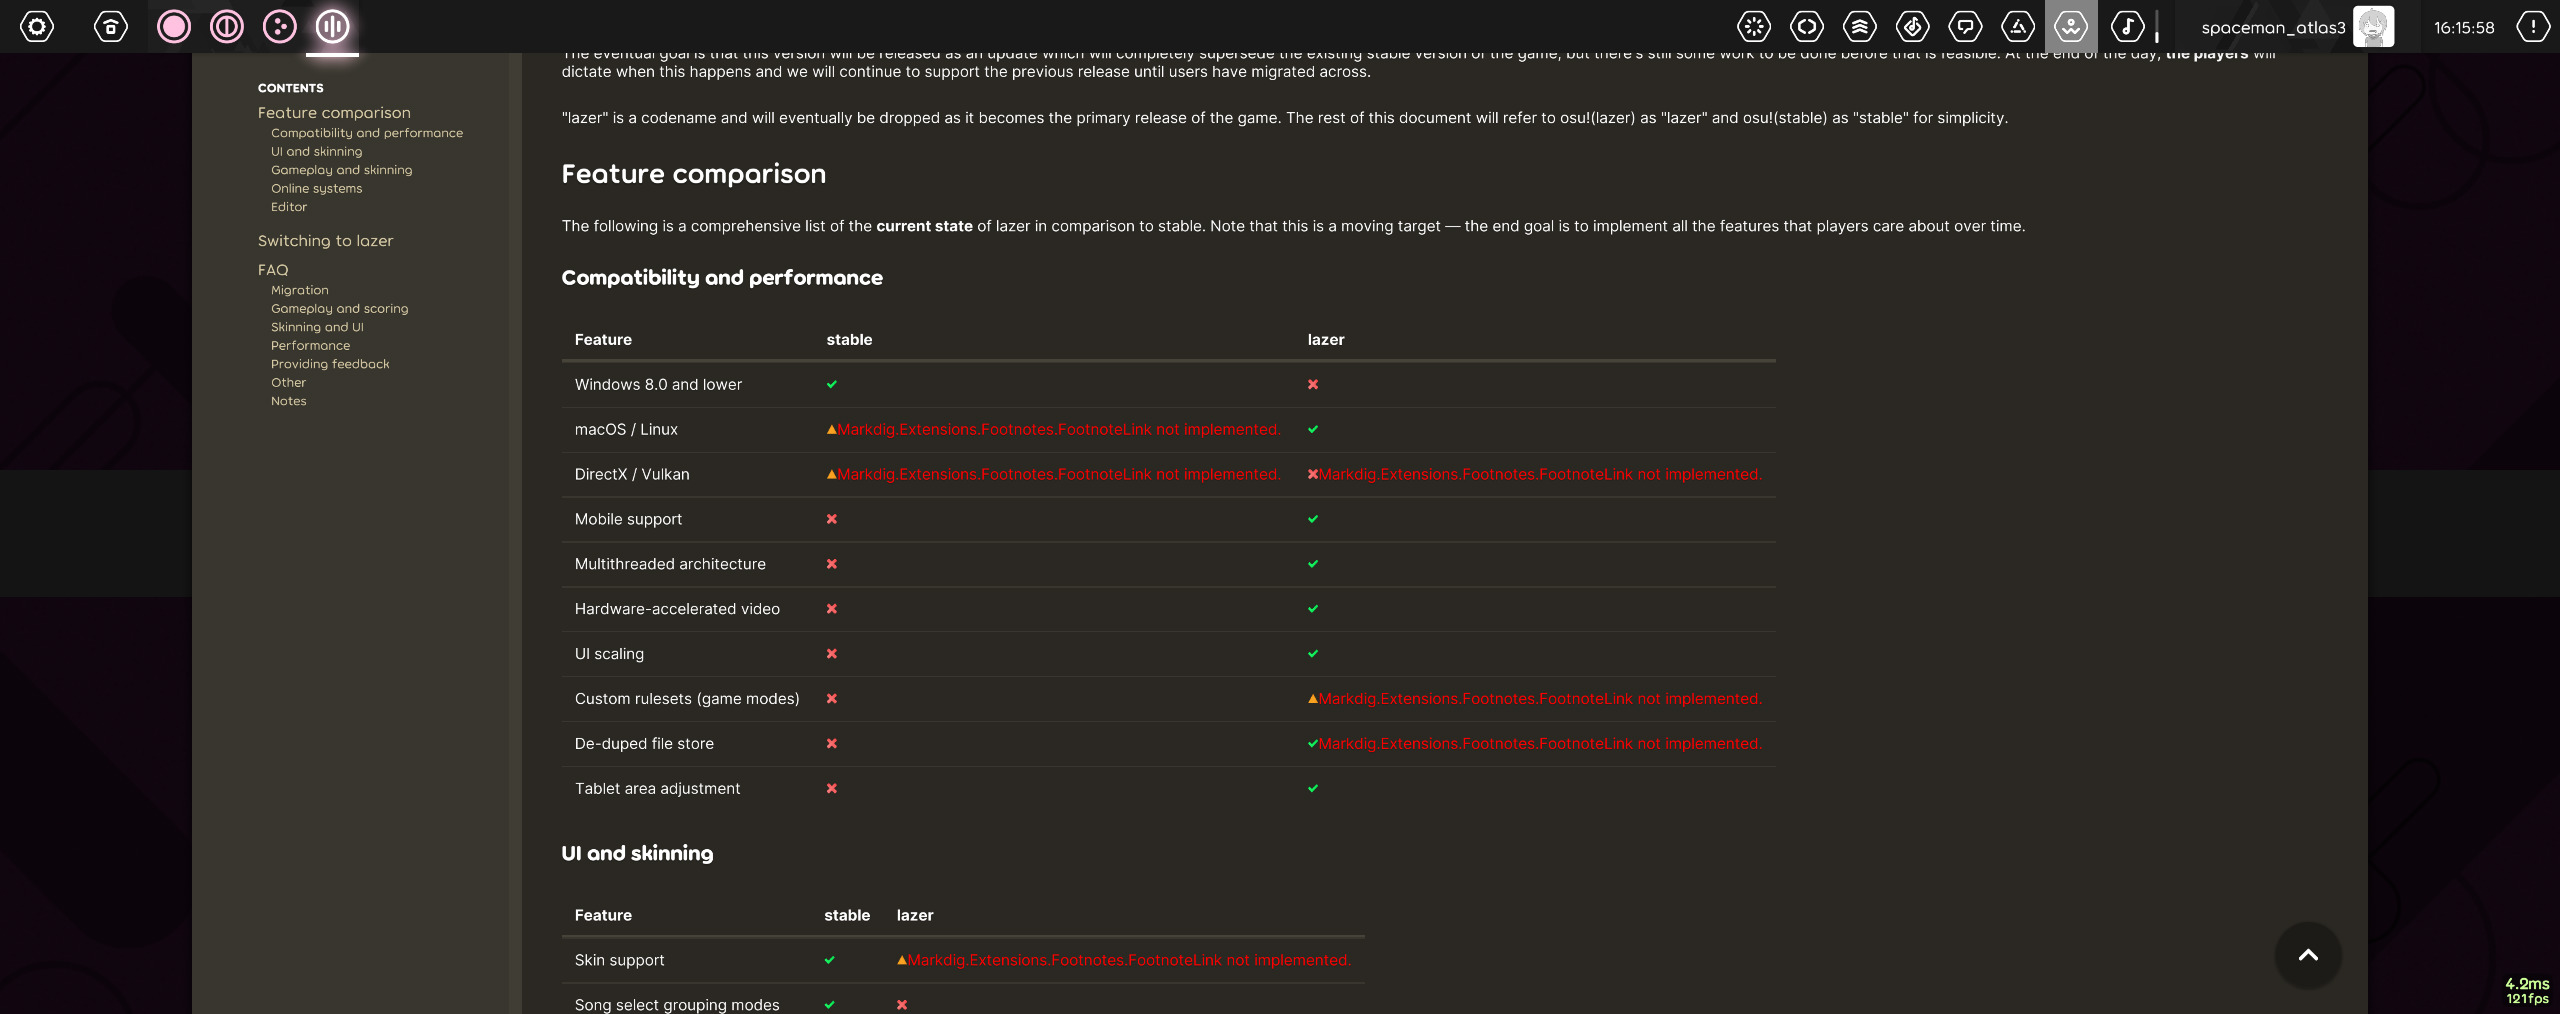Jump to Feature comparison in contents
The height and width of the screenshot is (1014, 2560).
click(334, 113)
